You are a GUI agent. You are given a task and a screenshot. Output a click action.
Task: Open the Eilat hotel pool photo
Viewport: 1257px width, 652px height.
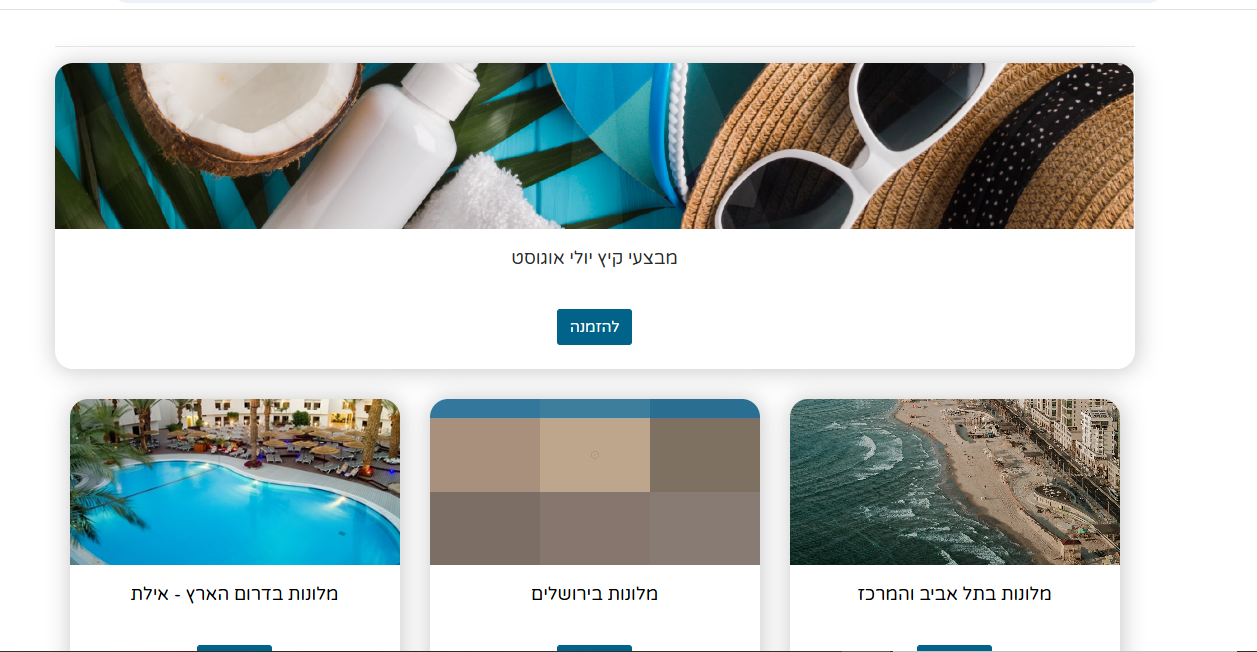point(235,482)
